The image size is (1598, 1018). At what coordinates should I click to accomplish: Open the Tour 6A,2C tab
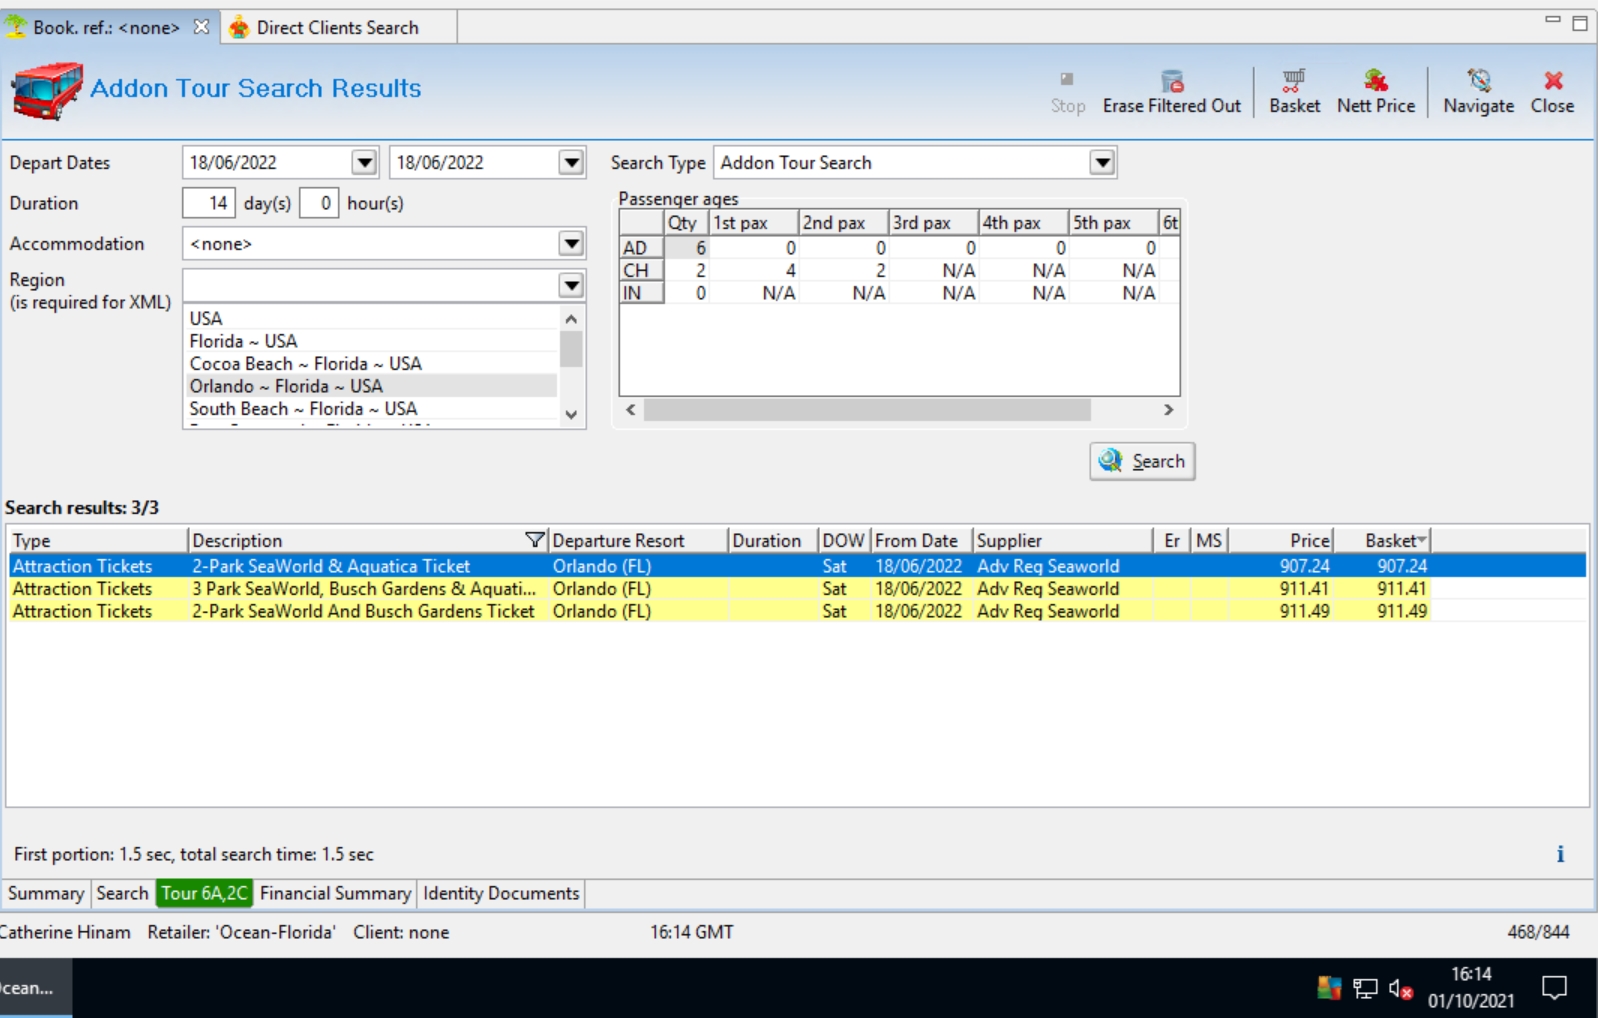[x=204, y=893]
